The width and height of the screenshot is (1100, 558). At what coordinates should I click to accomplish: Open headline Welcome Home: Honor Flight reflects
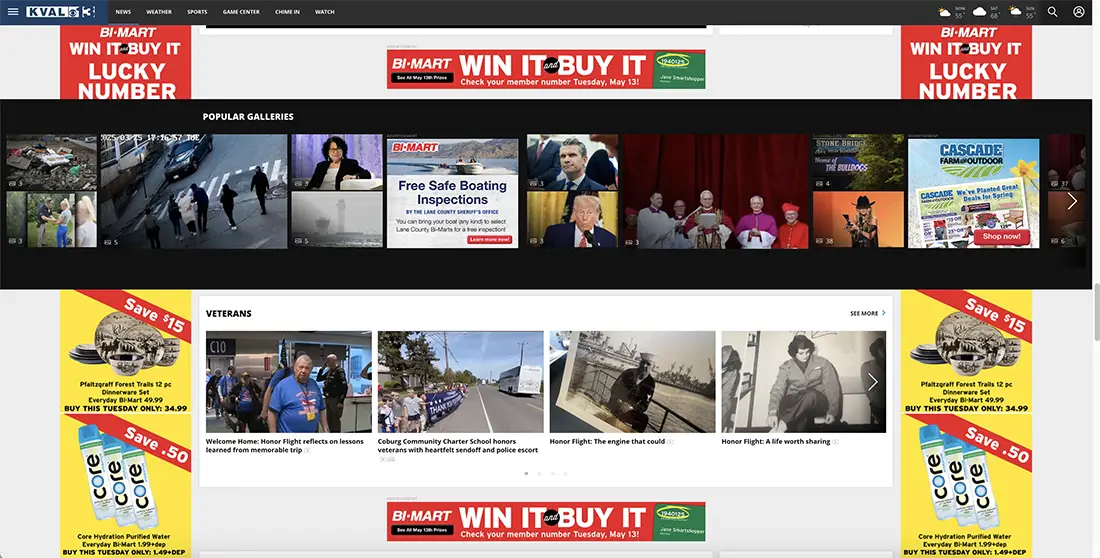[x=285, y=446]
